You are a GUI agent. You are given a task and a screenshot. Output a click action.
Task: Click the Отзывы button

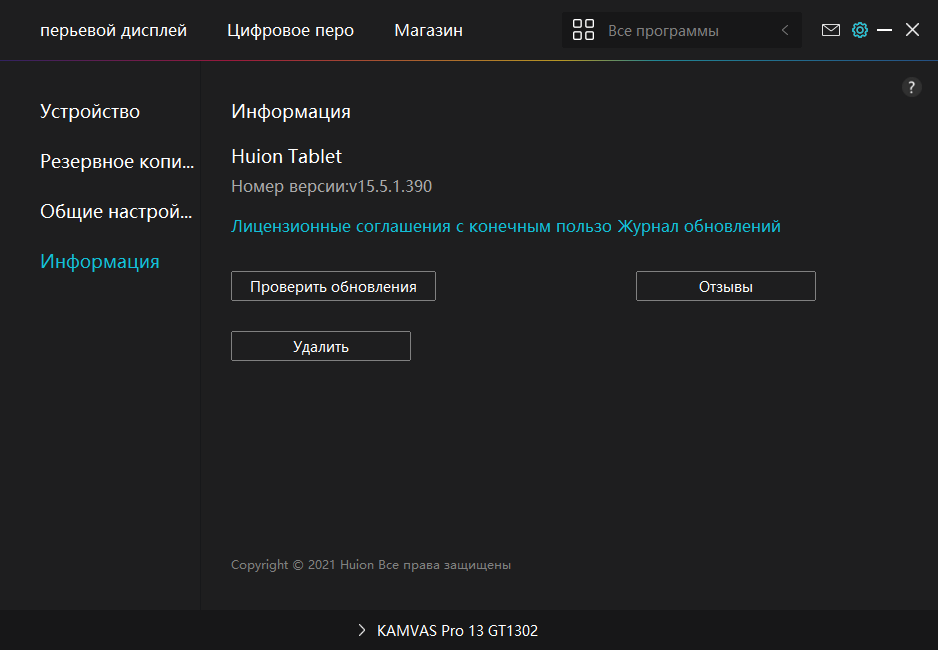pyautogui.click(x=725, y=287)
